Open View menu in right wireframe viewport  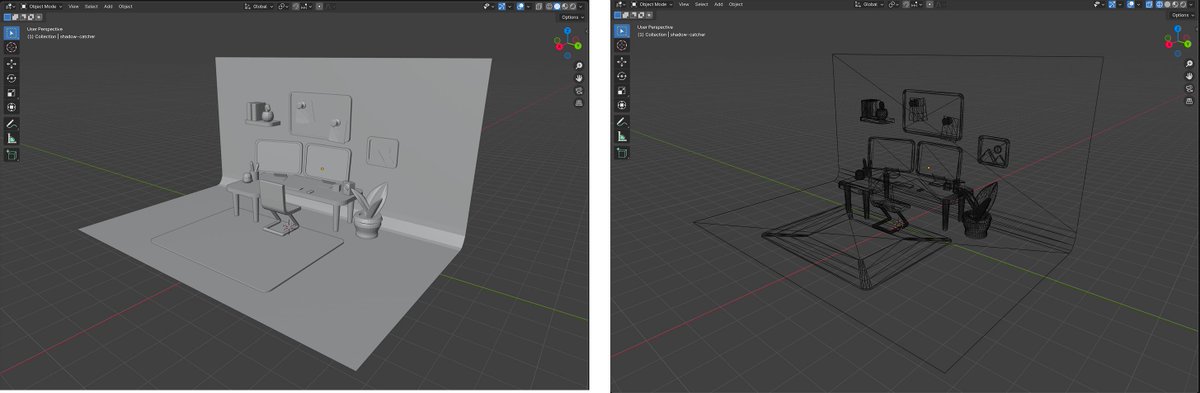683,5
